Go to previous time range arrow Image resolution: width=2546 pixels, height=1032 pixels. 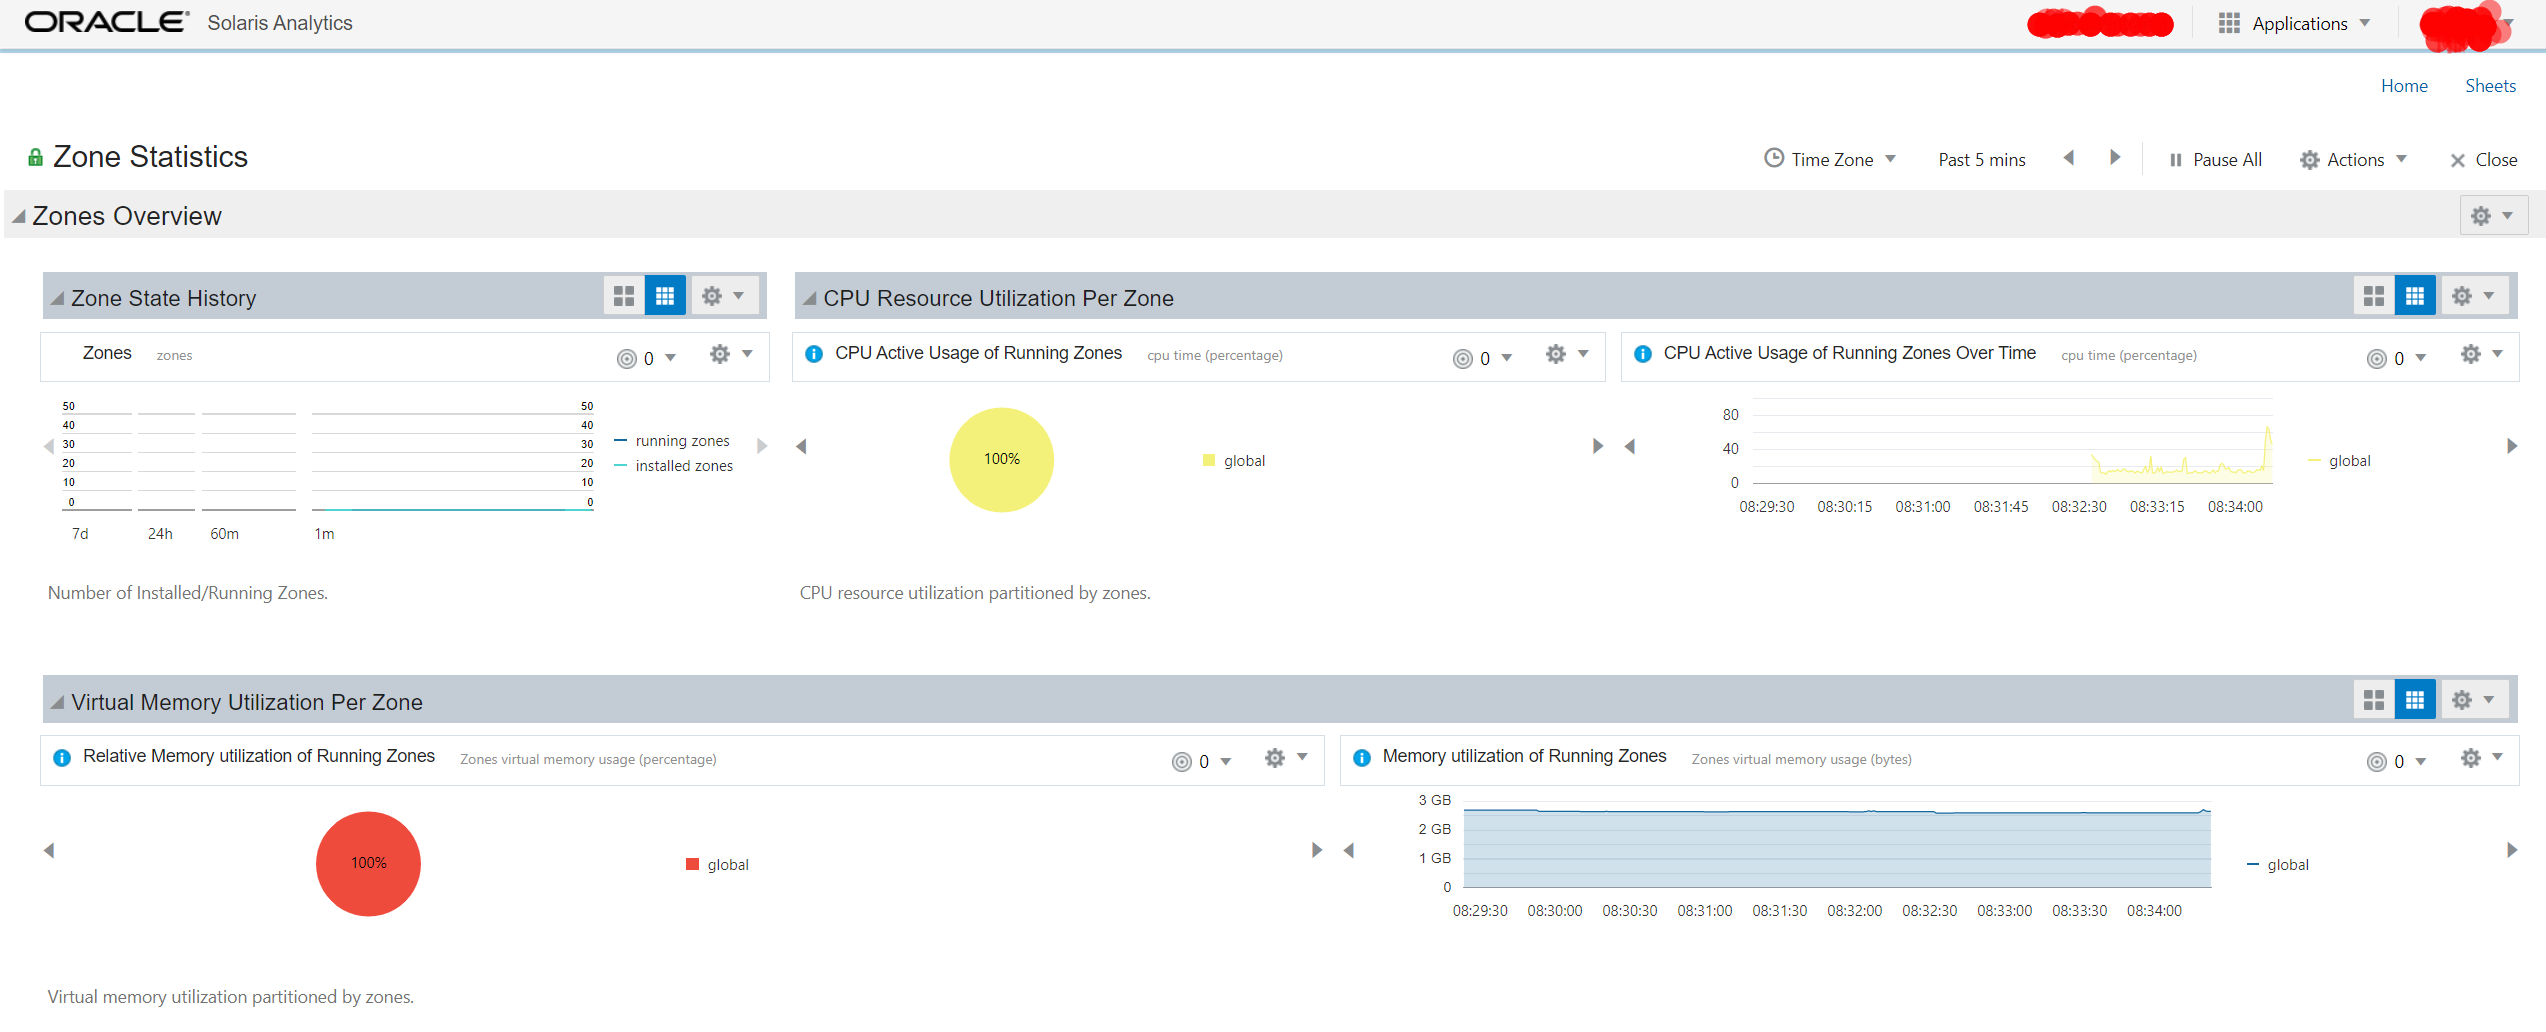(x=2069, y=158)
